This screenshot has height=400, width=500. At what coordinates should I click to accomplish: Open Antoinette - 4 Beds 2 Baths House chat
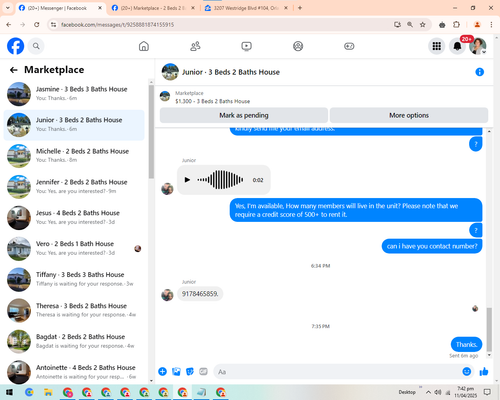[74, 372]
